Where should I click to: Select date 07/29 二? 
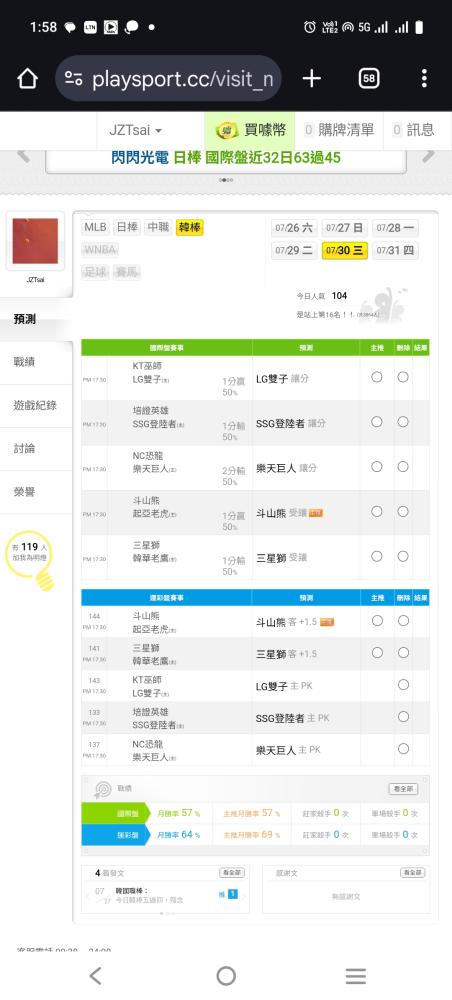click(293, 251)
